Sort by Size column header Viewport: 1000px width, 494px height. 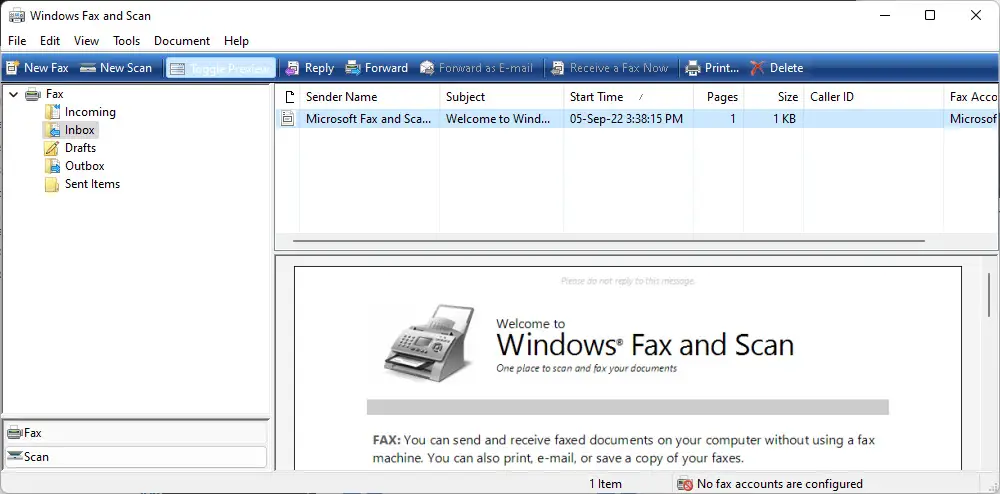[774, 97]
